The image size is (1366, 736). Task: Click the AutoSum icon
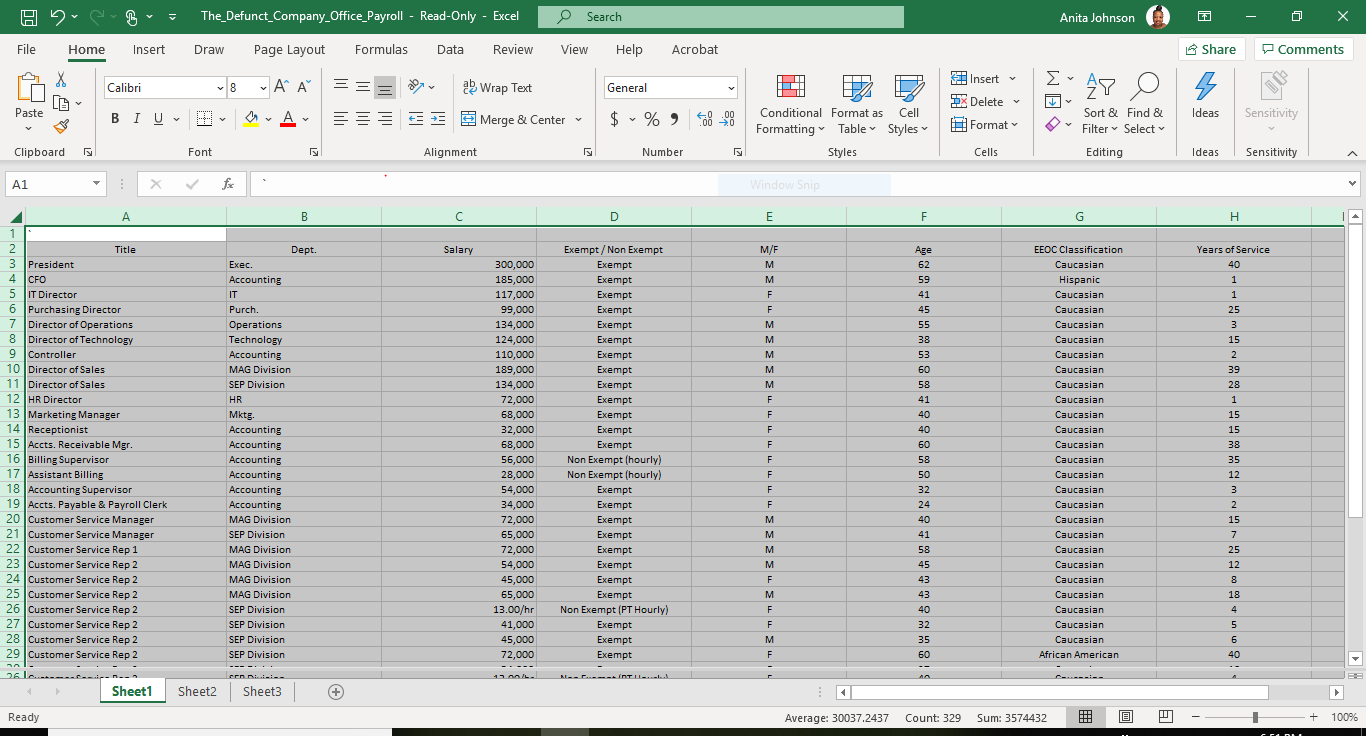click(x=1054, y=78)
